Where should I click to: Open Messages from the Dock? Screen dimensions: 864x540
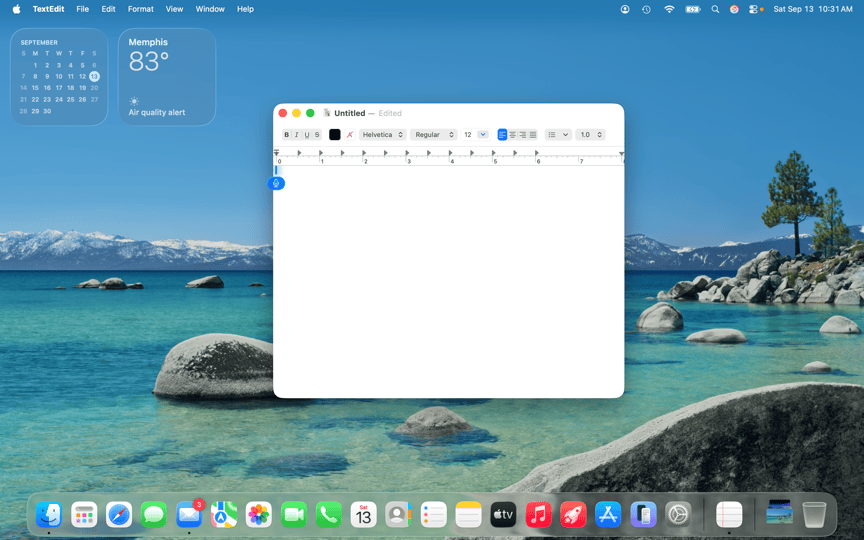(154, 515)
